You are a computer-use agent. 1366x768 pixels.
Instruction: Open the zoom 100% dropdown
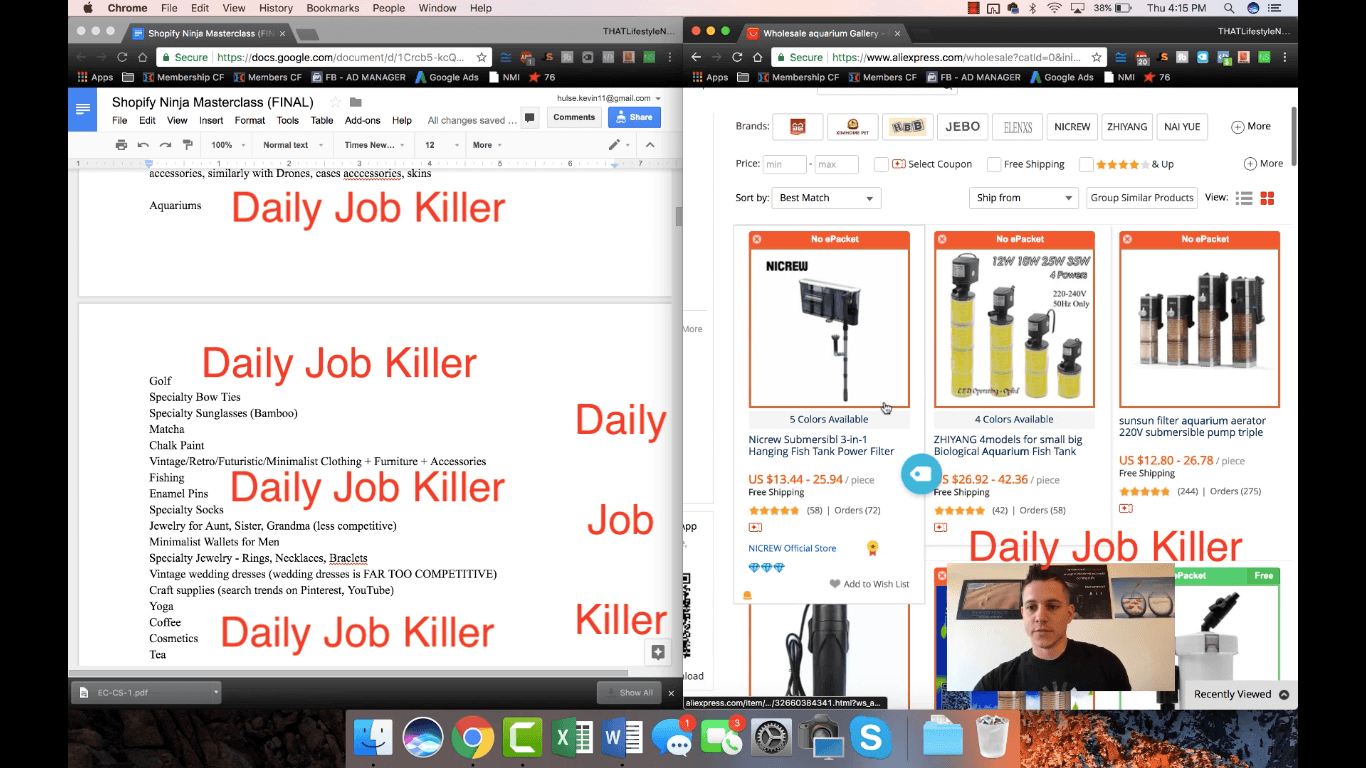pyautogui.click(x=227, y=145)
